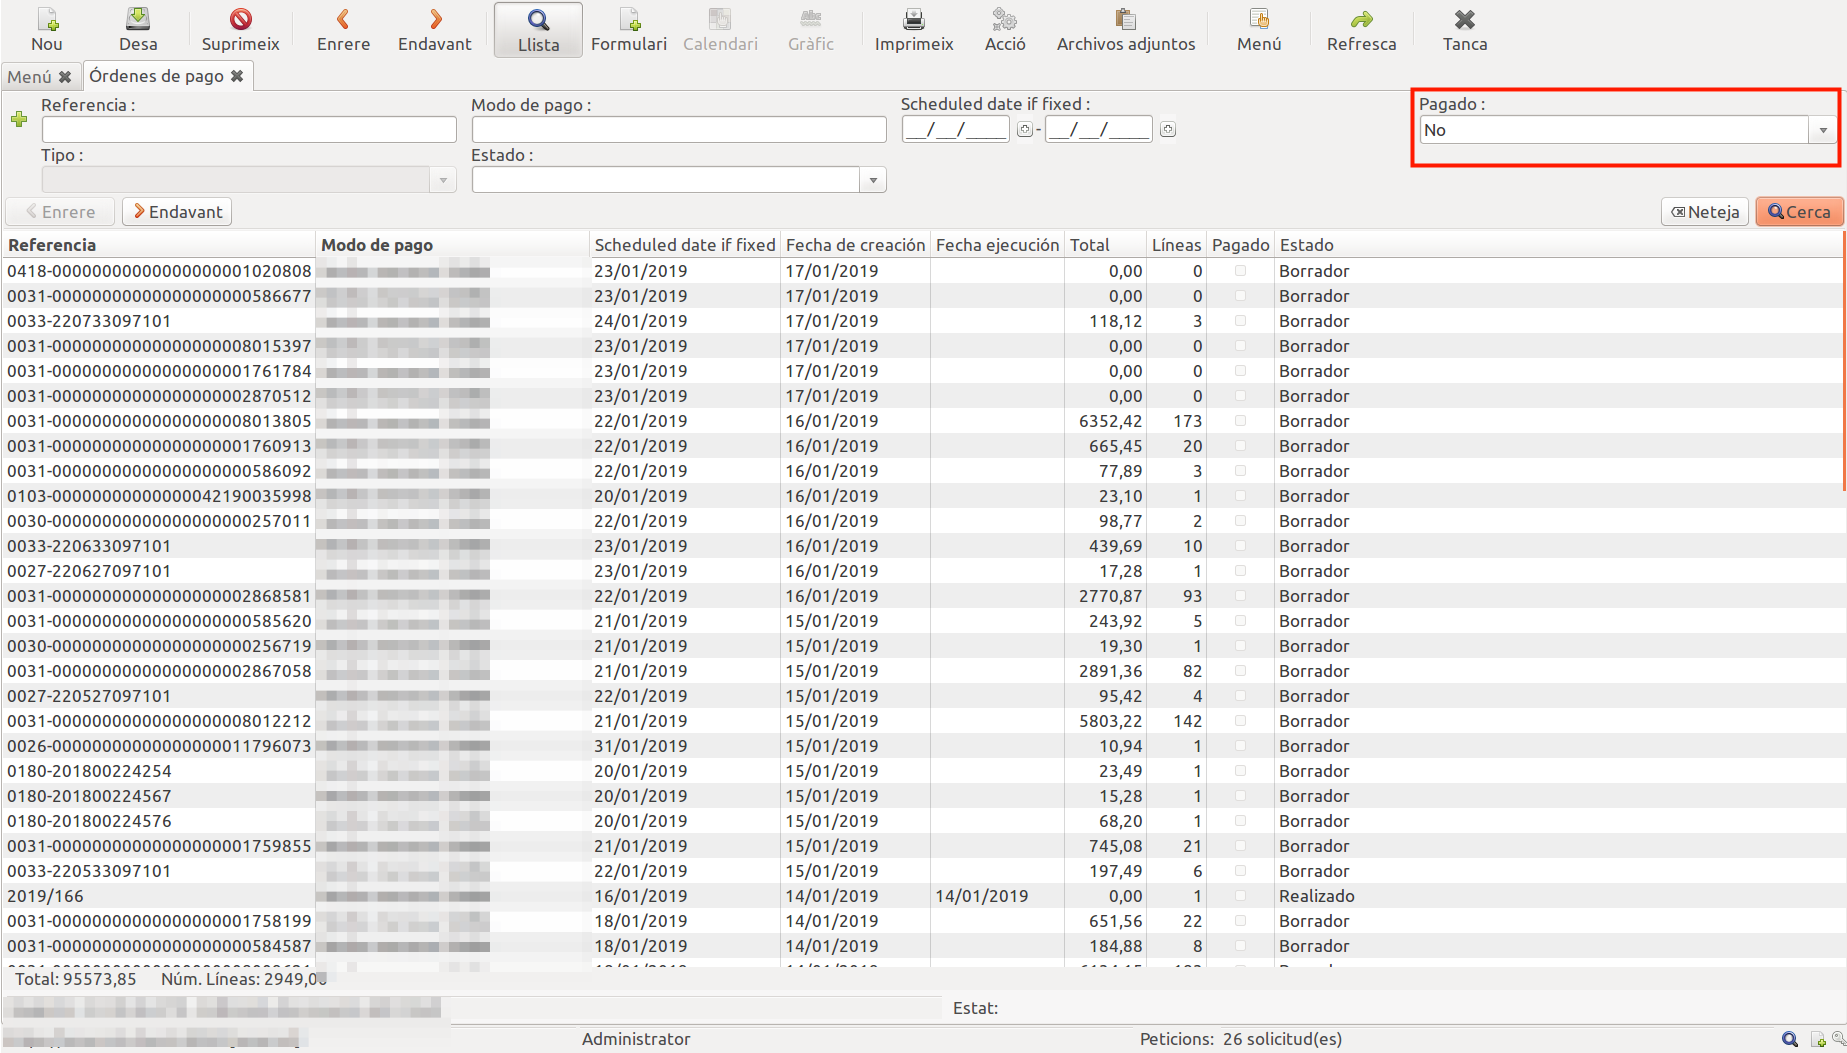Toggle Pagado checkbox for row 0027-220627097101
Screen dimensions: 1847x1053
pos(1240,571)
